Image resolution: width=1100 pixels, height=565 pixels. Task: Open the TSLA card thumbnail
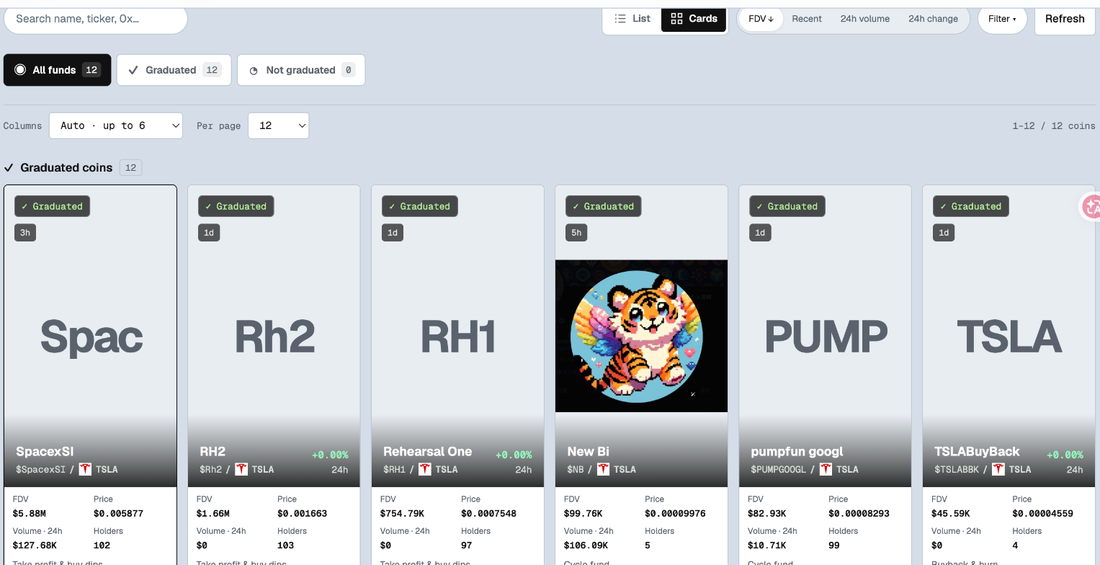1009,336
